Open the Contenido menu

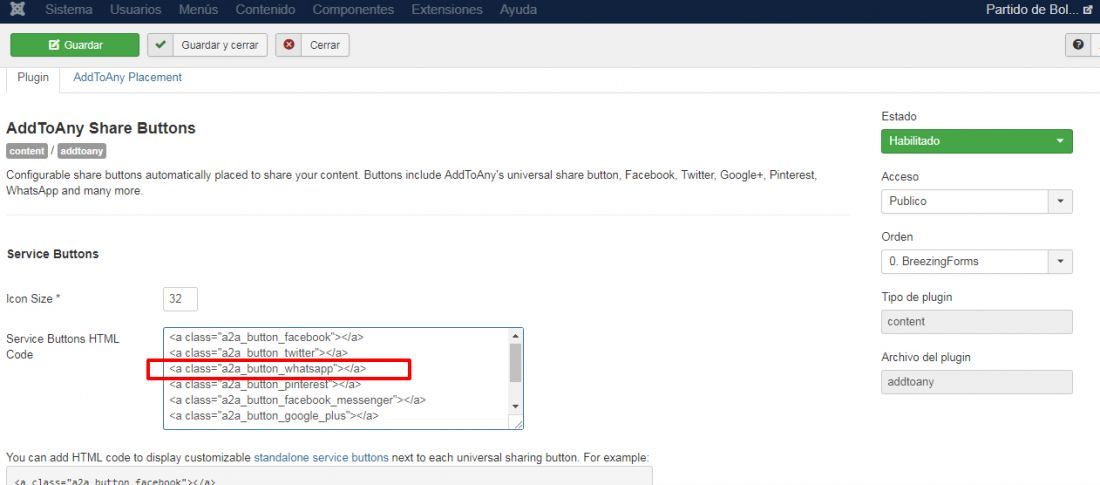265,10
